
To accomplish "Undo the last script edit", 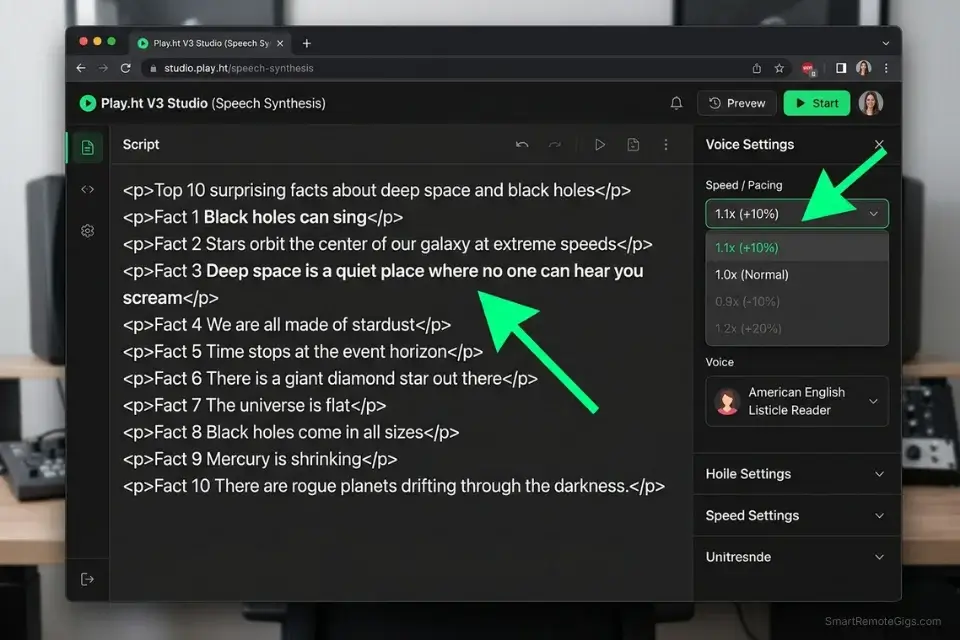I will pos(522,145).
